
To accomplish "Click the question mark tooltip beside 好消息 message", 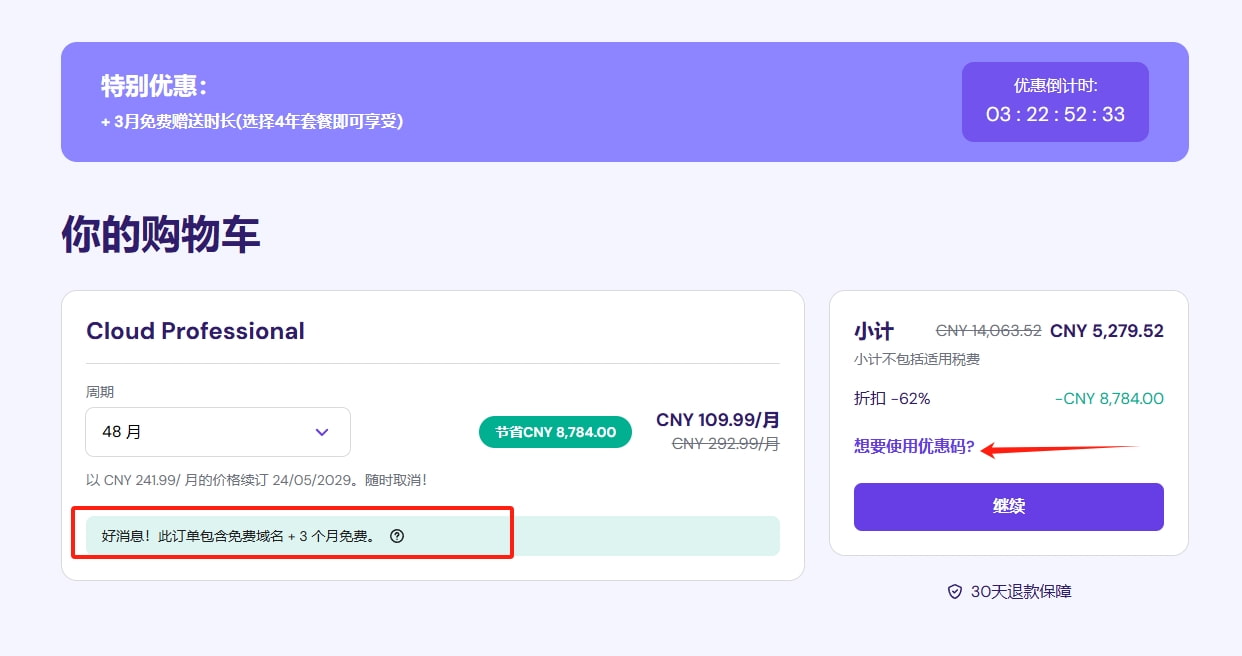I will [x=397, y=537].
